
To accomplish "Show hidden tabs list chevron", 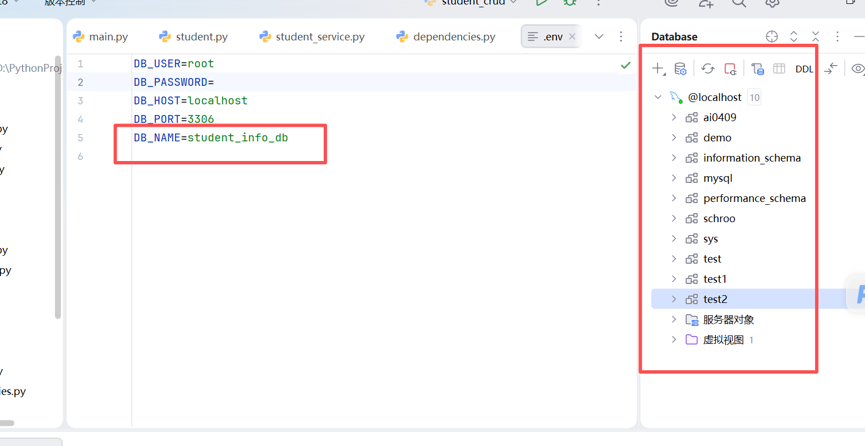I will [x=599, y=37].
